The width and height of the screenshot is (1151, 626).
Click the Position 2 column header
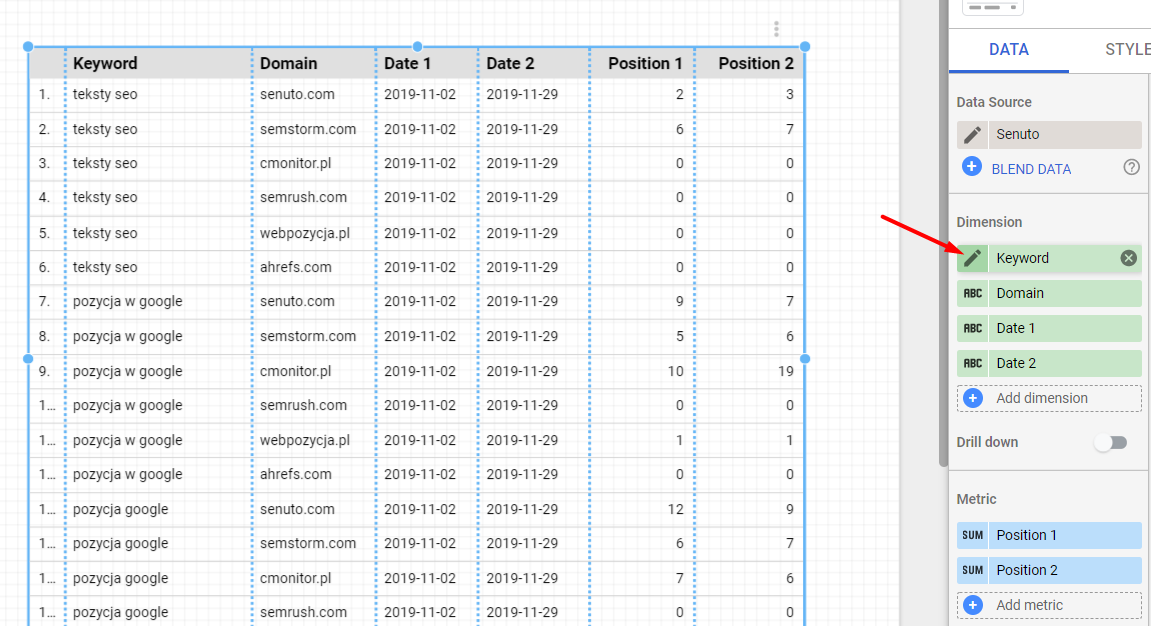pos(756,63)
